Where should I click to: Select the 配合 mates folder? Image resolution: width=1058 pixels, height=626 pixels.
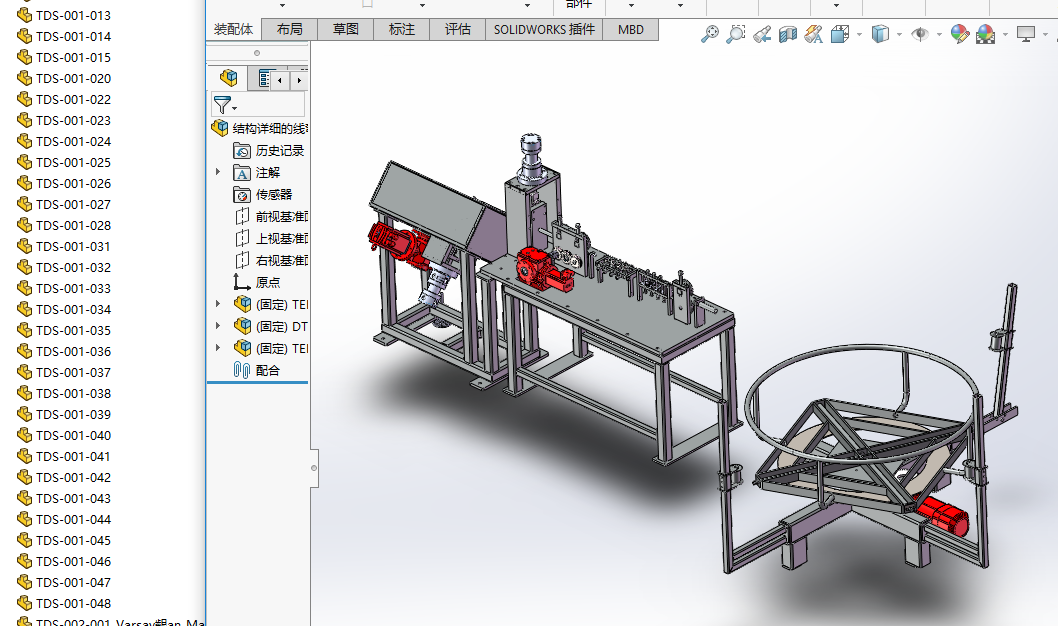[267, 370]
